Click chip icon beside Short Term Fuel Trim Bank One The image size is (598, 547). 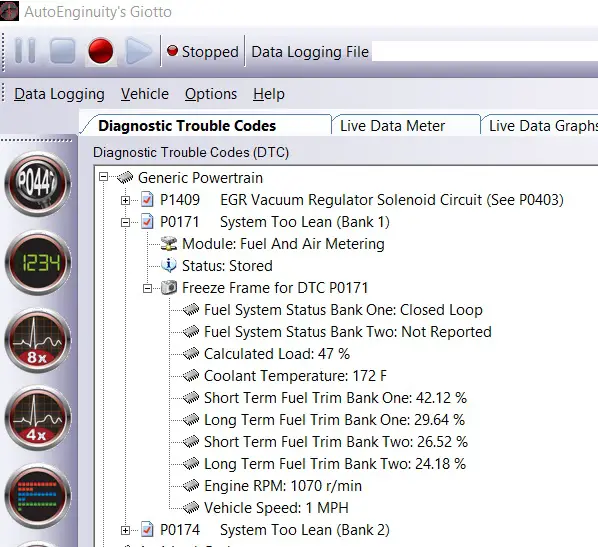point(191,398)
